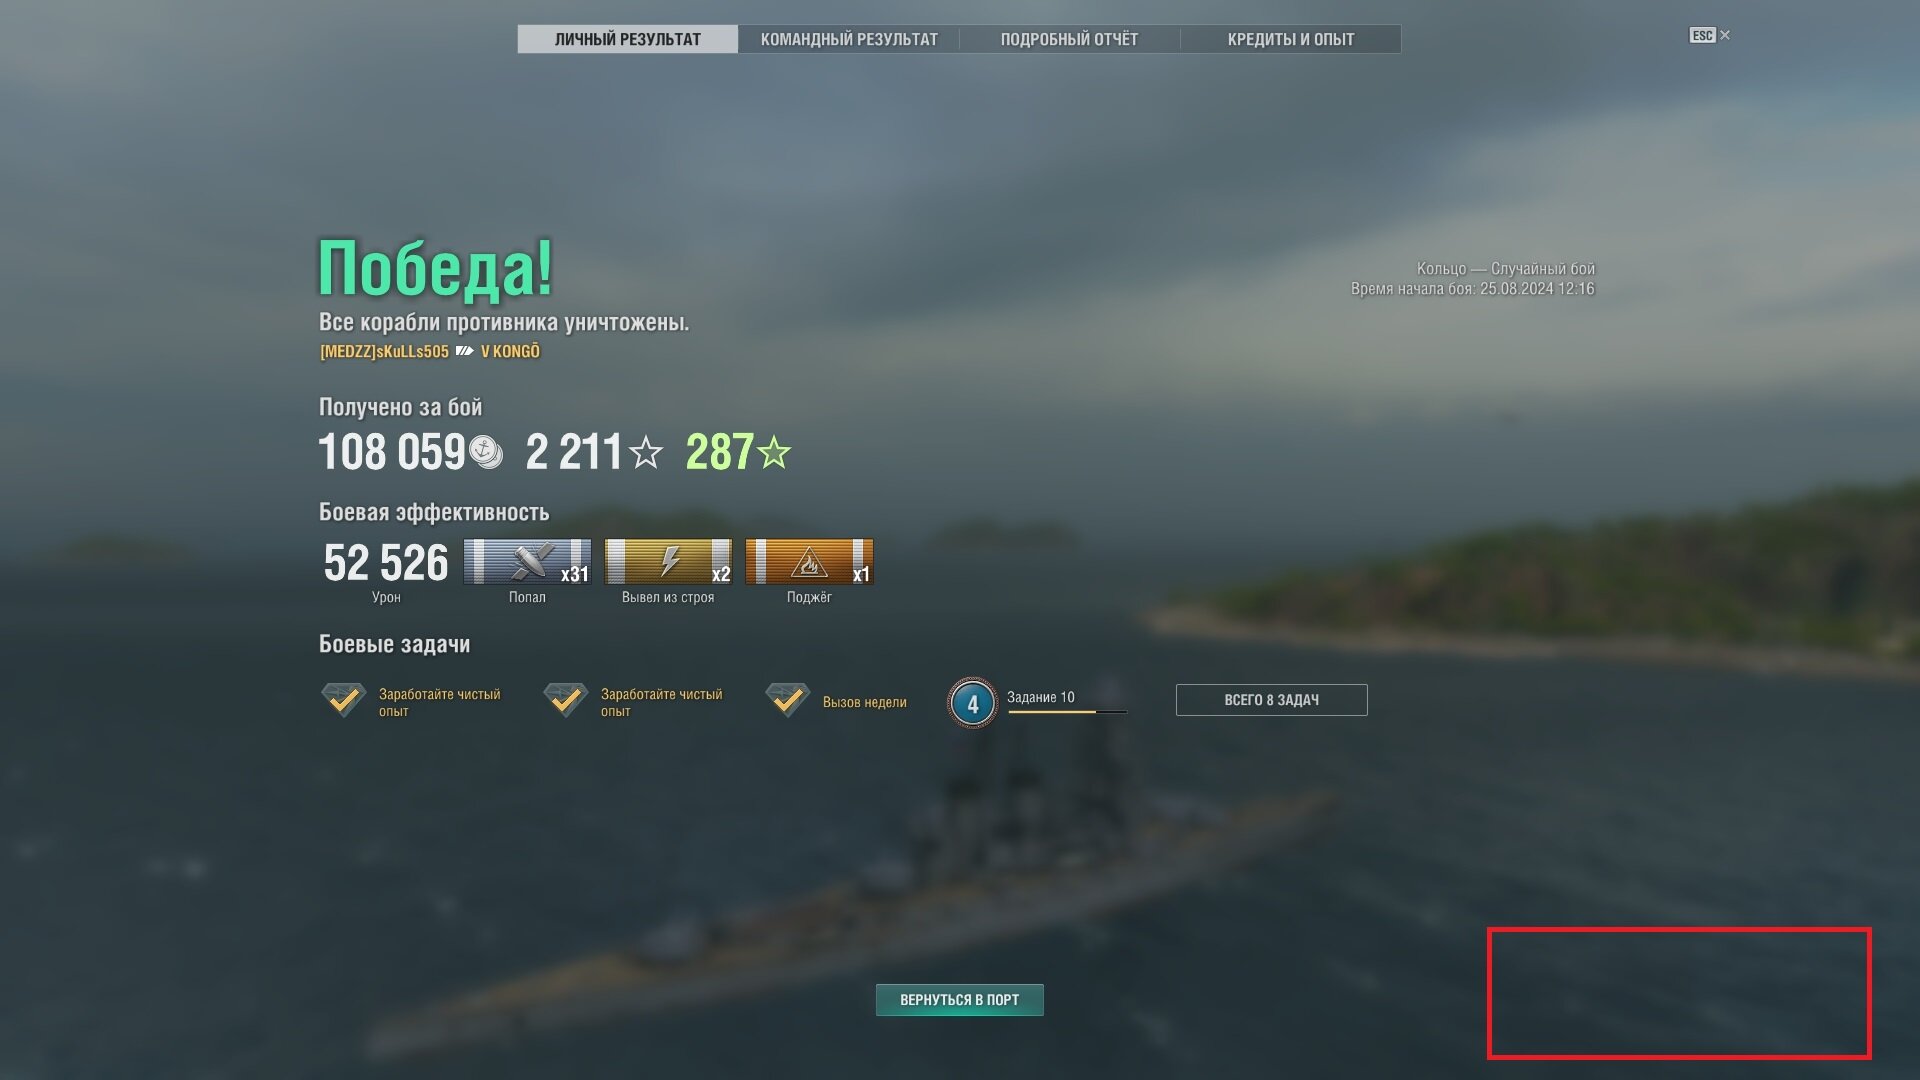Open the 'Подробный отчёт' tab
Viewport: 1920px width, 1080px height.
(1069, 39)
